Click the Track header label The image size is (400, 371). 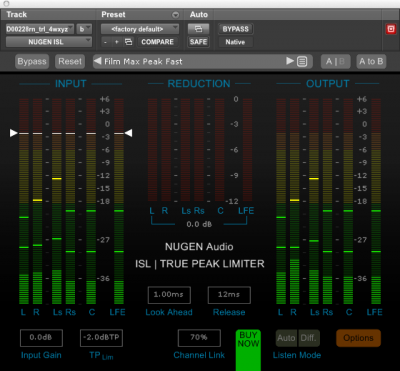pyautogui.click(x=17, y=15)
